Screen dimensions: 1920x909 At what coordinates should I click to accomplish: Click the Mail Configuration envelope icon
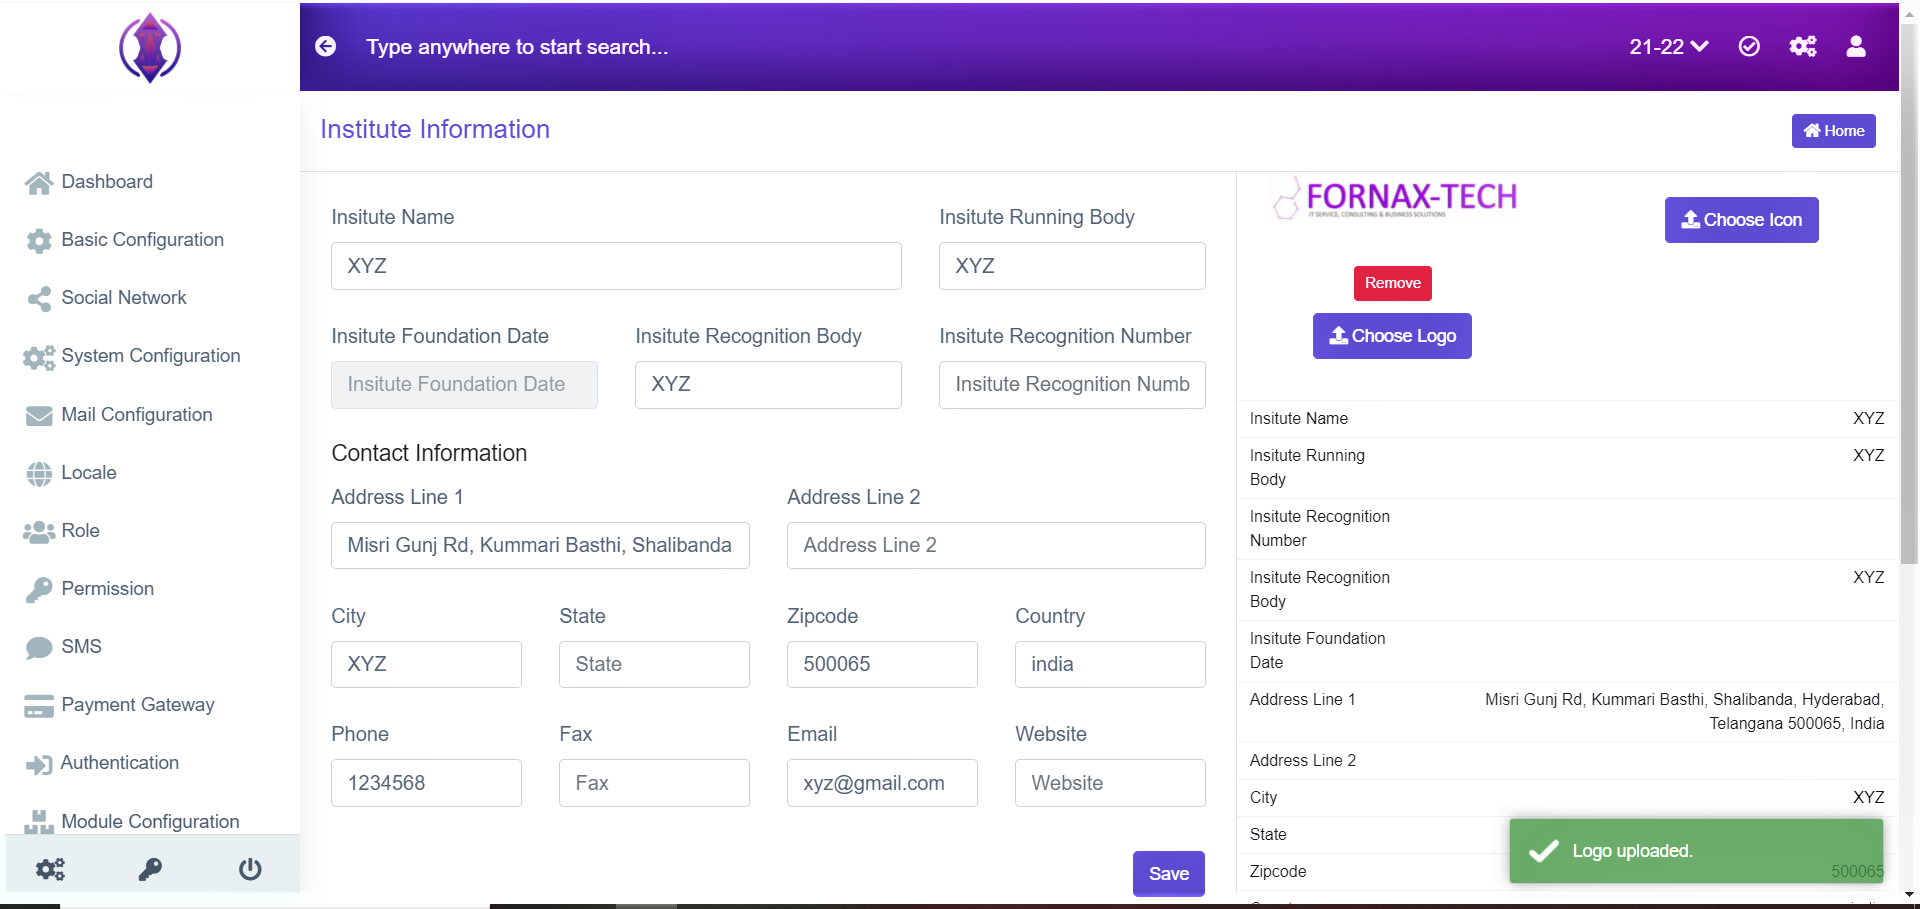coord(39,415)
